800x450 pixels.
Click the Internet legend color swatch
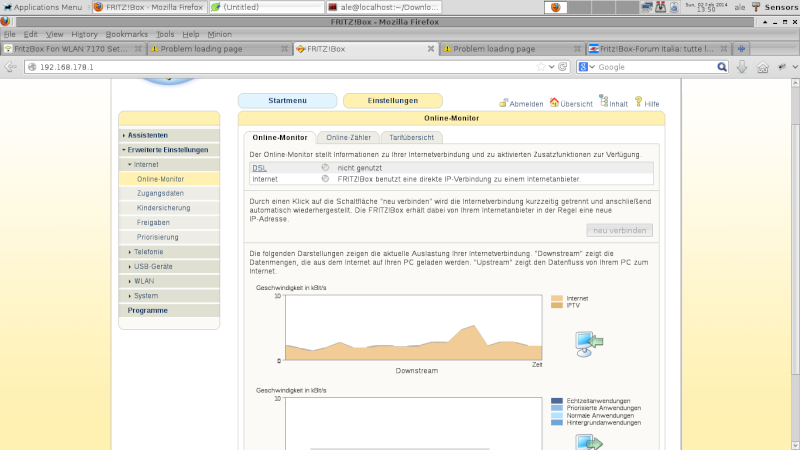coord(557,298)
